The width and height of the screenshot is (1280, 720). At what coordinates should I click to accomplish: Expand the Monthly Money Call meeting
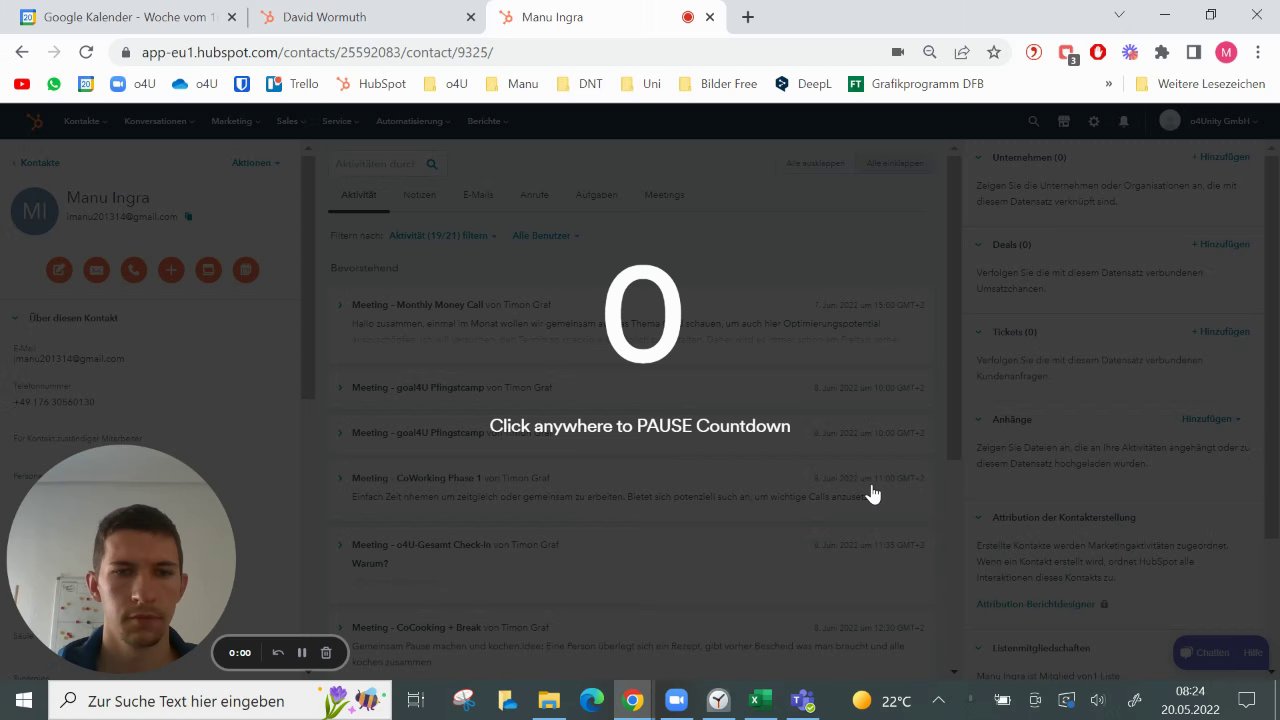pyautogui.click(x=340, y=304)
